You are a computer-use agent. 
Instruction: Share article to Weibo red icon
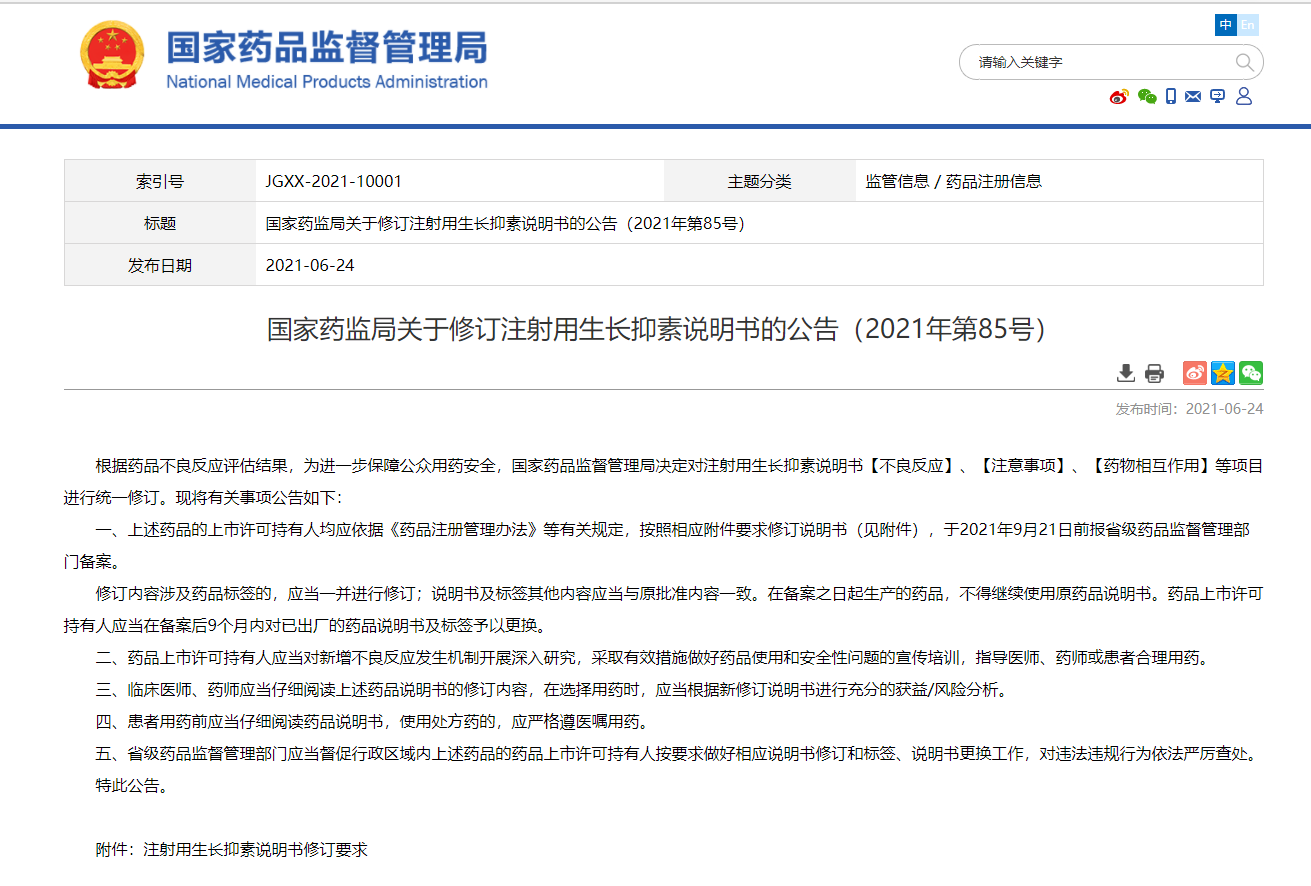click(1195, 373)
